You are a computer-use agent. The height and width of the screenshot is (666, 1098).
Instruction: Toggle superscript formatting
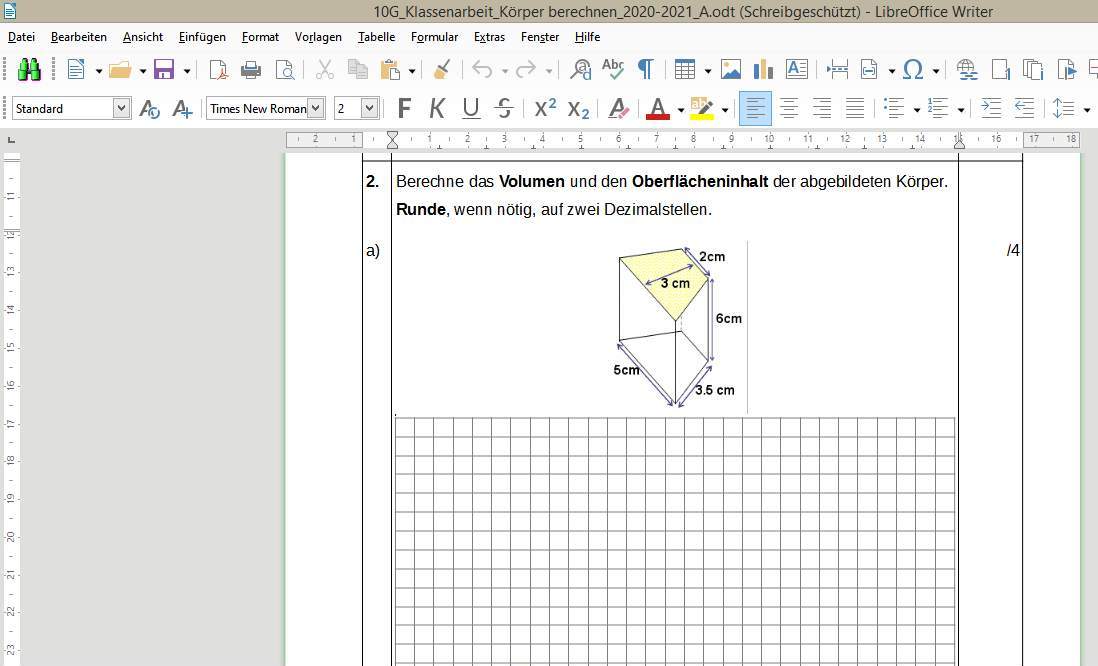[x=545, y=109]
